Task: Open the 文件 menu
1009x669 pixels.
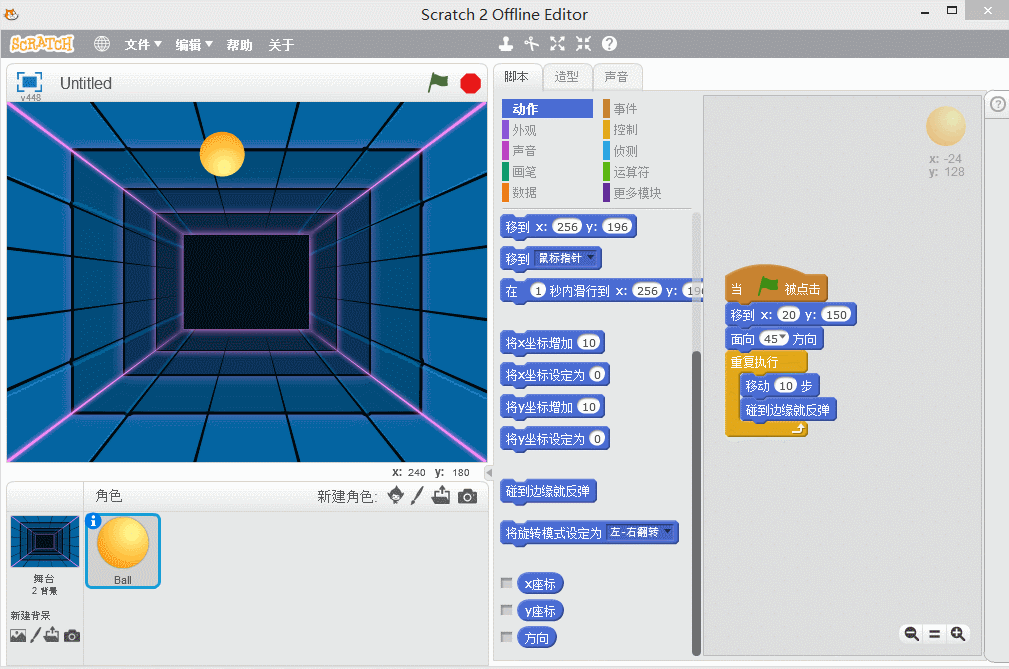Action: (x=143, y=44)
